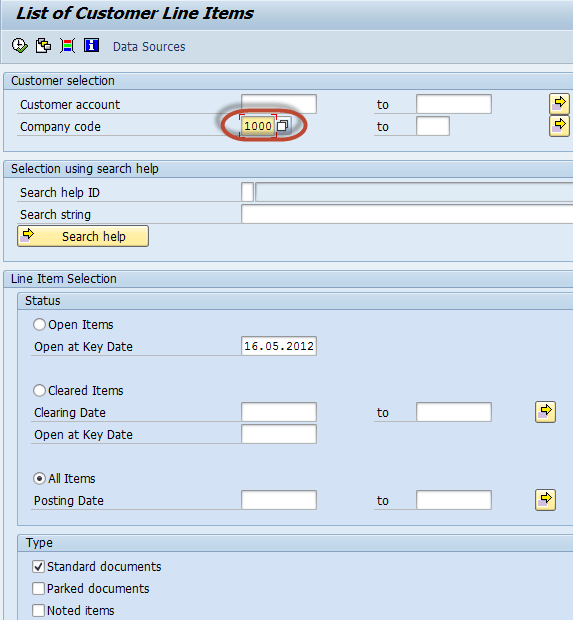573x620 pixels.
Task: Check the Noted items checkbox
Action: [38, 611]
